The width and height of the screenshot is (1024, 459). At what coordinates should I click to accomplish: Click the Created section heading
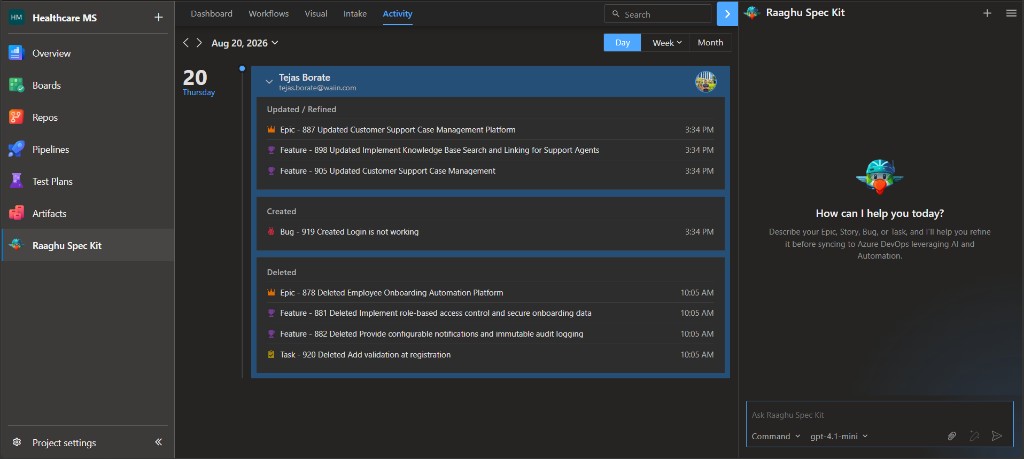tap(281, 212)
